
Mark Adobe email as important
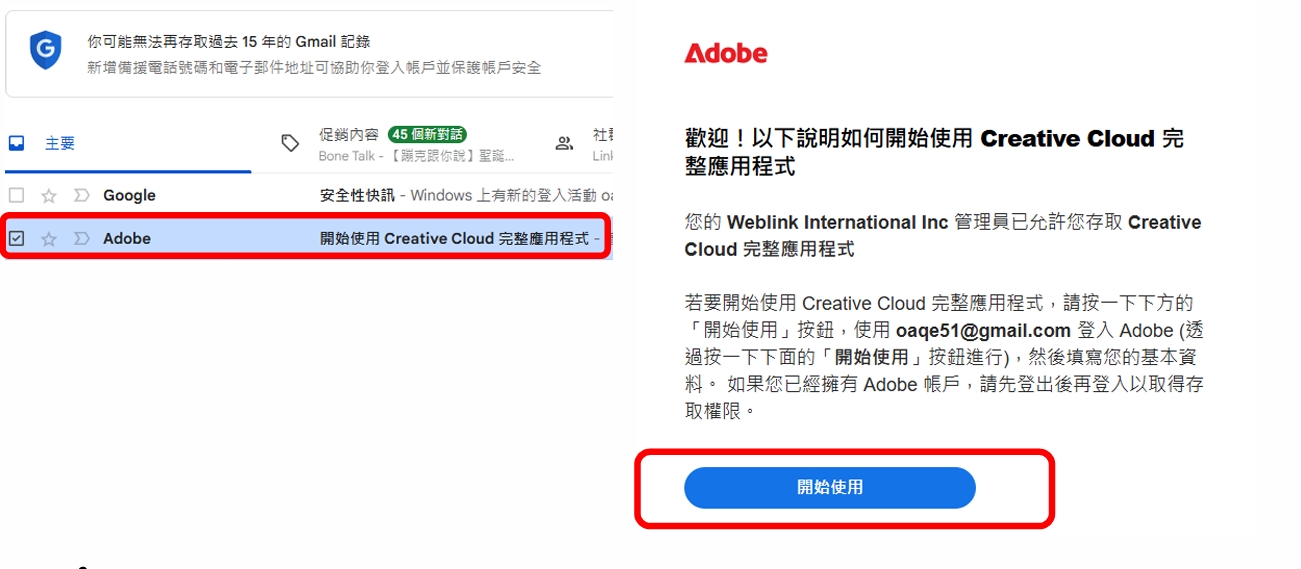pyautogui.click(x=82, y=238)
